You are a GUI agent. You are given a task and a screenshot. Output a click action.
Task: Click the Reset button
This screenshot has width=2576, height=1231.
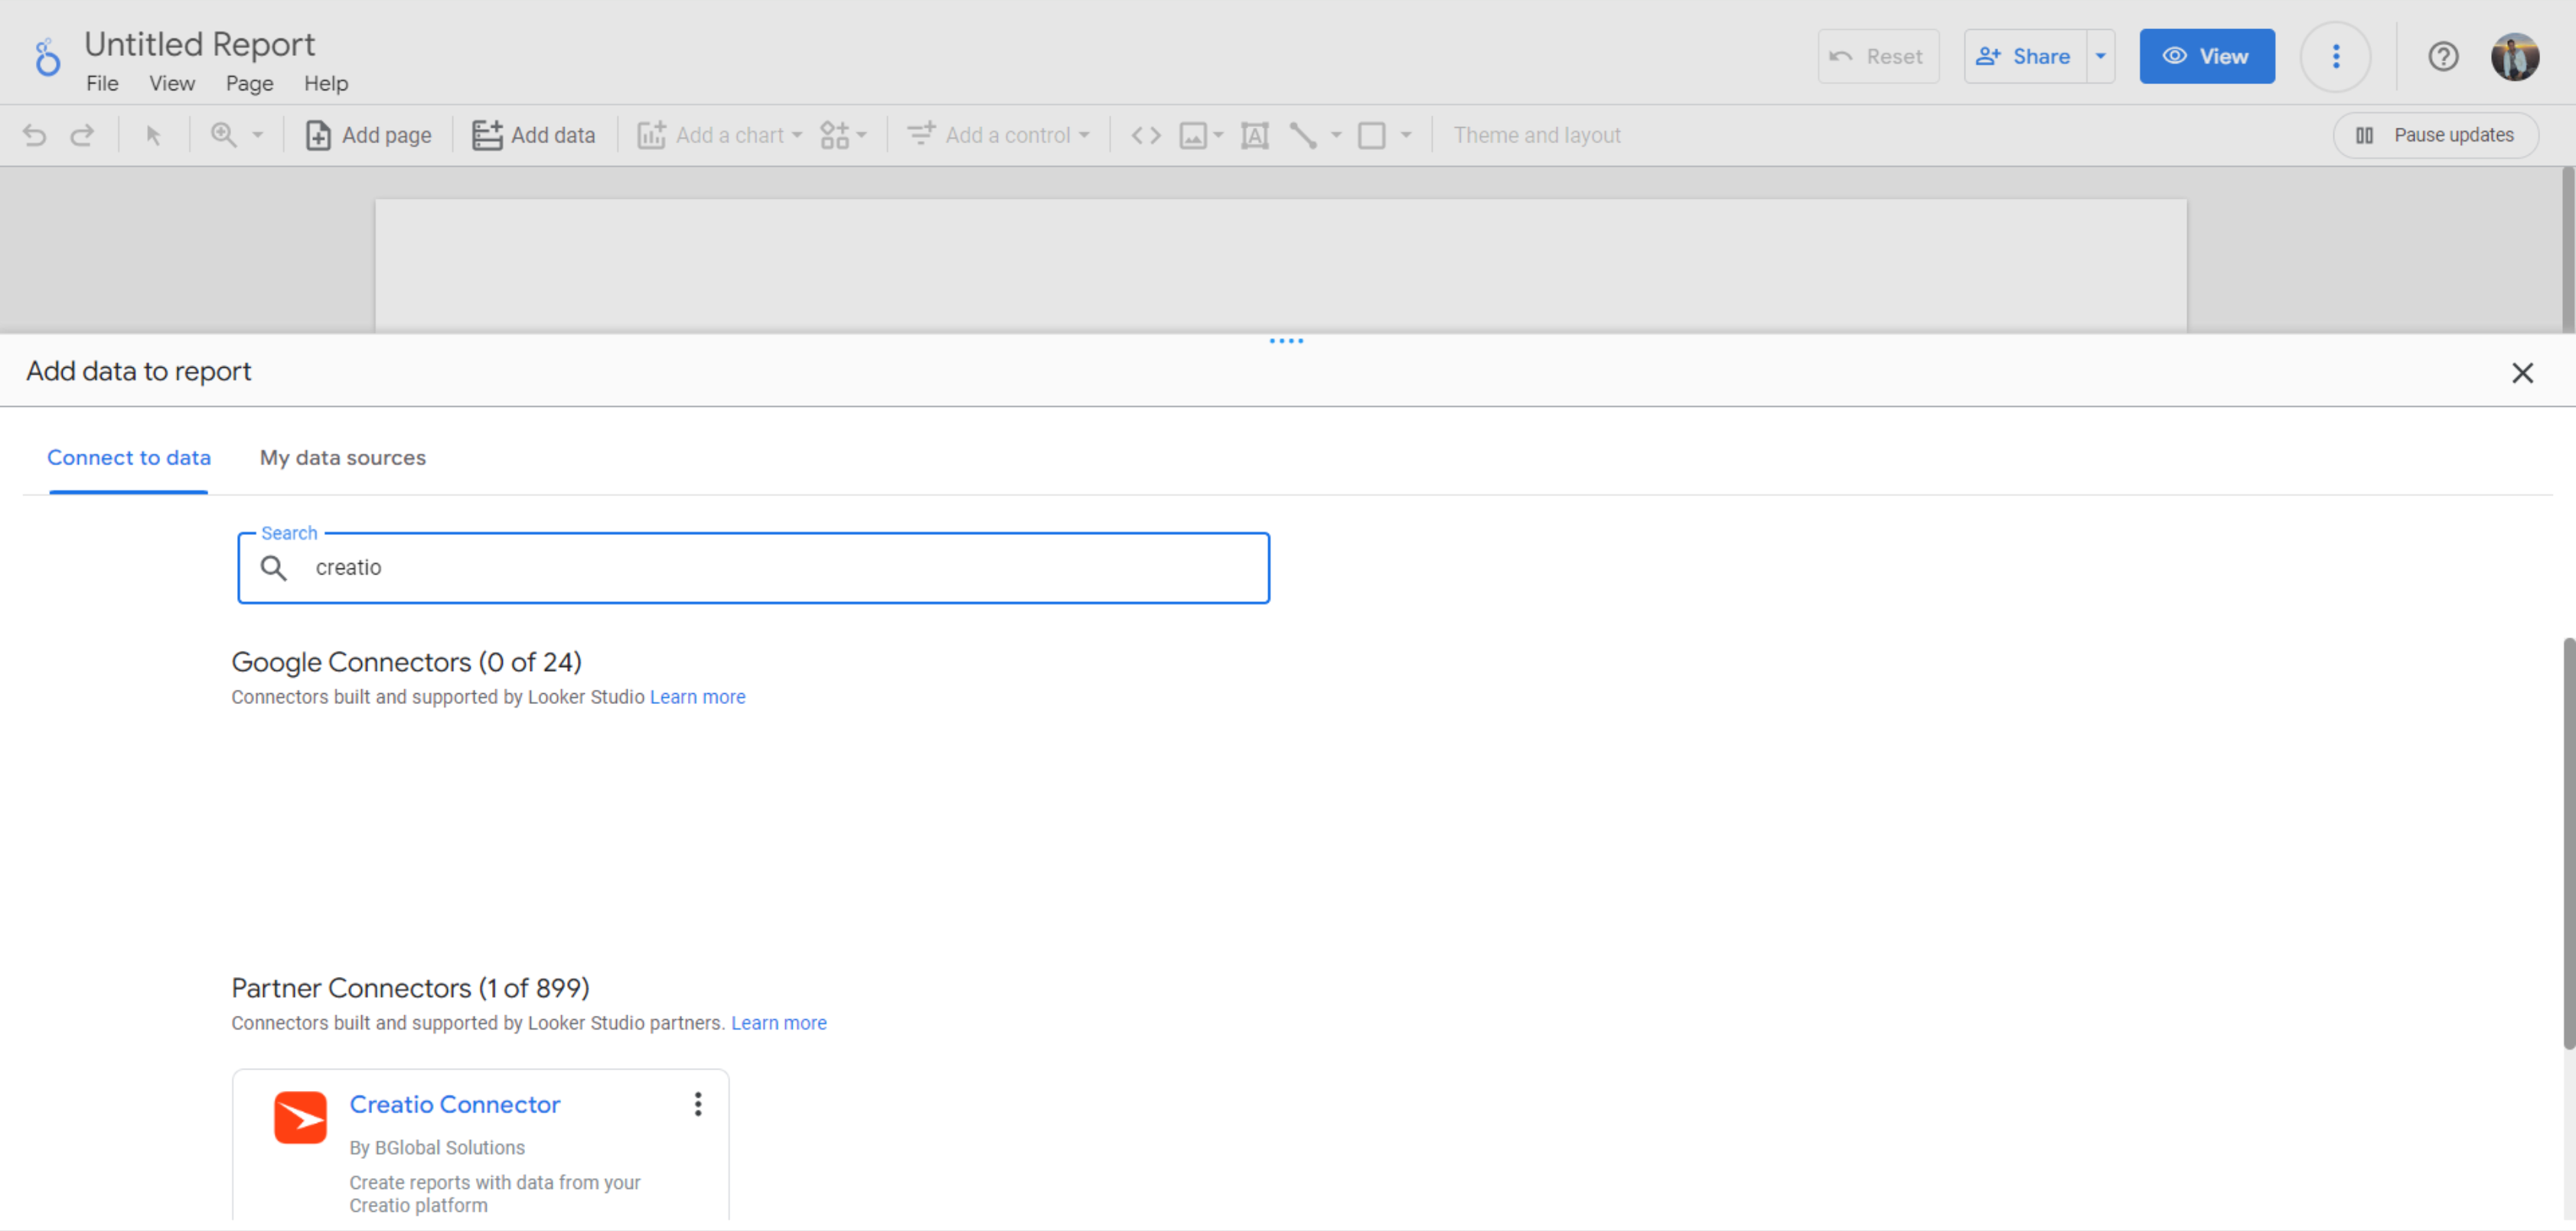tap(1878, 56)
